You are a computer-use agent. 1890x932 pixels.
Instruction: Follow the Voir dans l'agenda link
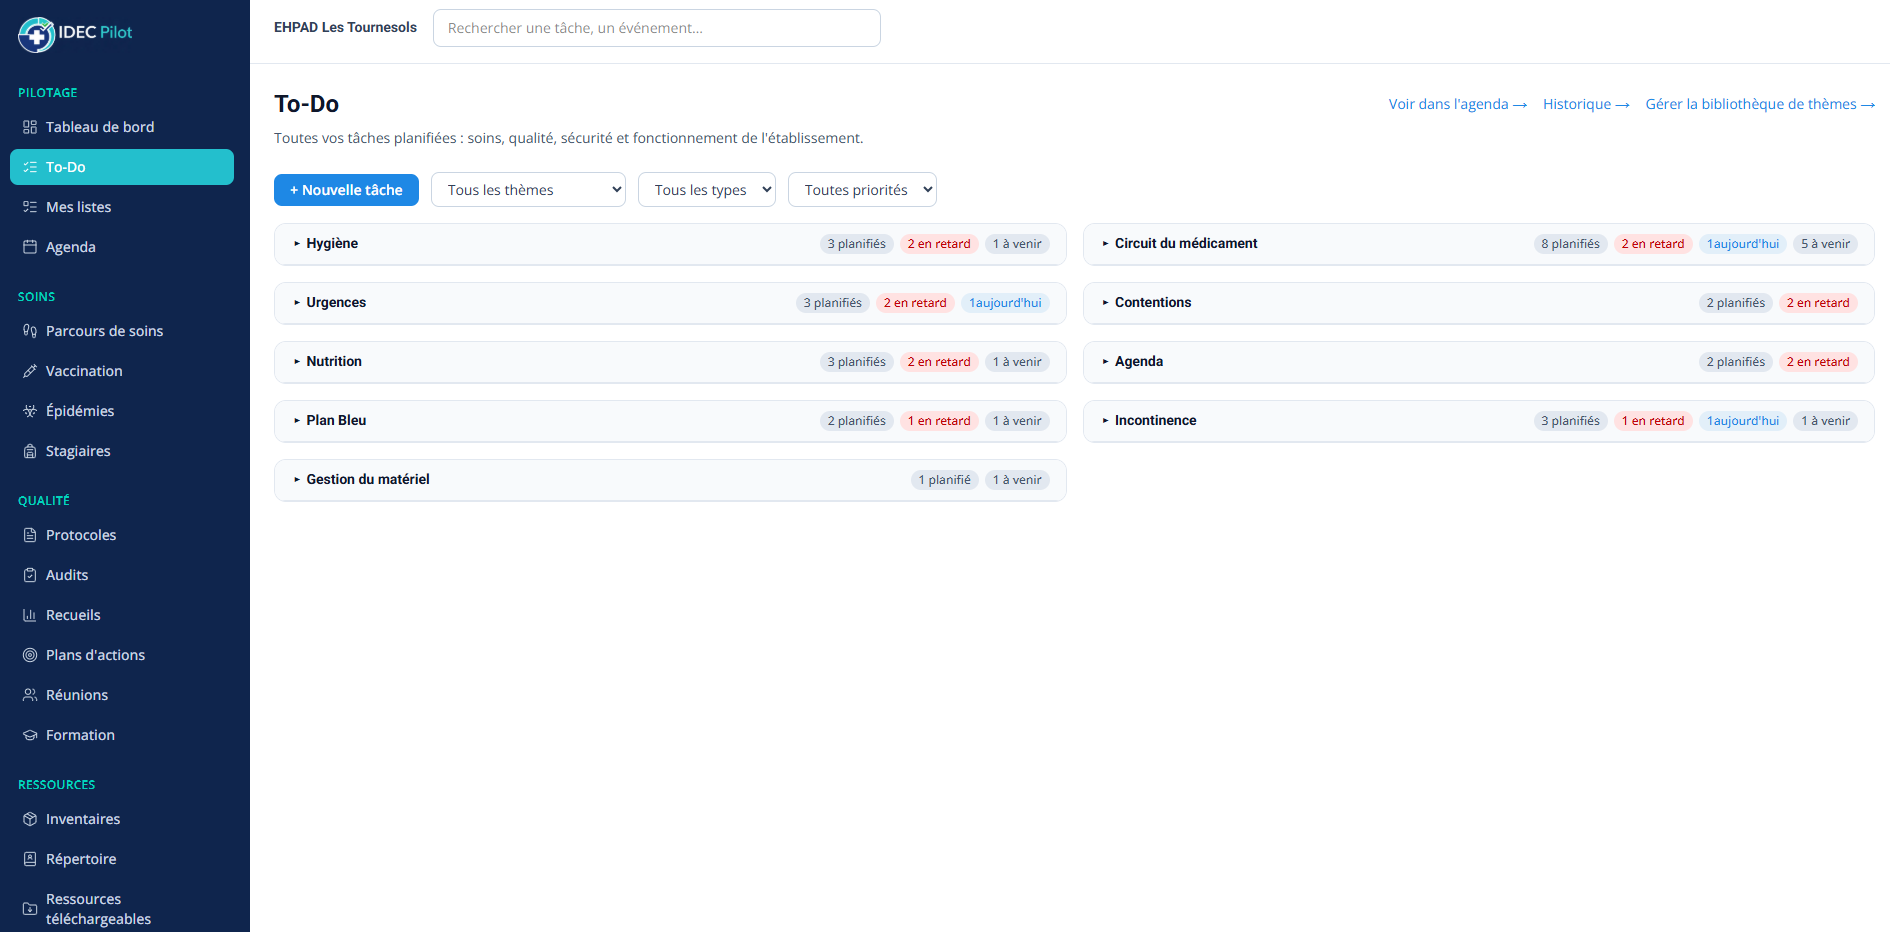[x=1457, y=104]
